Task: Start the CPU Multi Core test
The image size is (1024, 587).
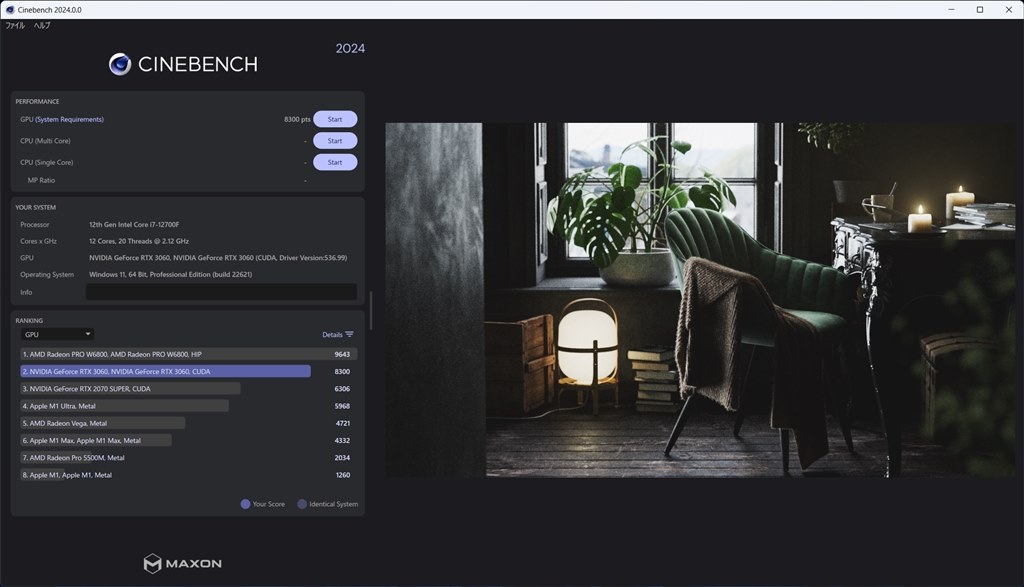Action: (x=335, y=141)
